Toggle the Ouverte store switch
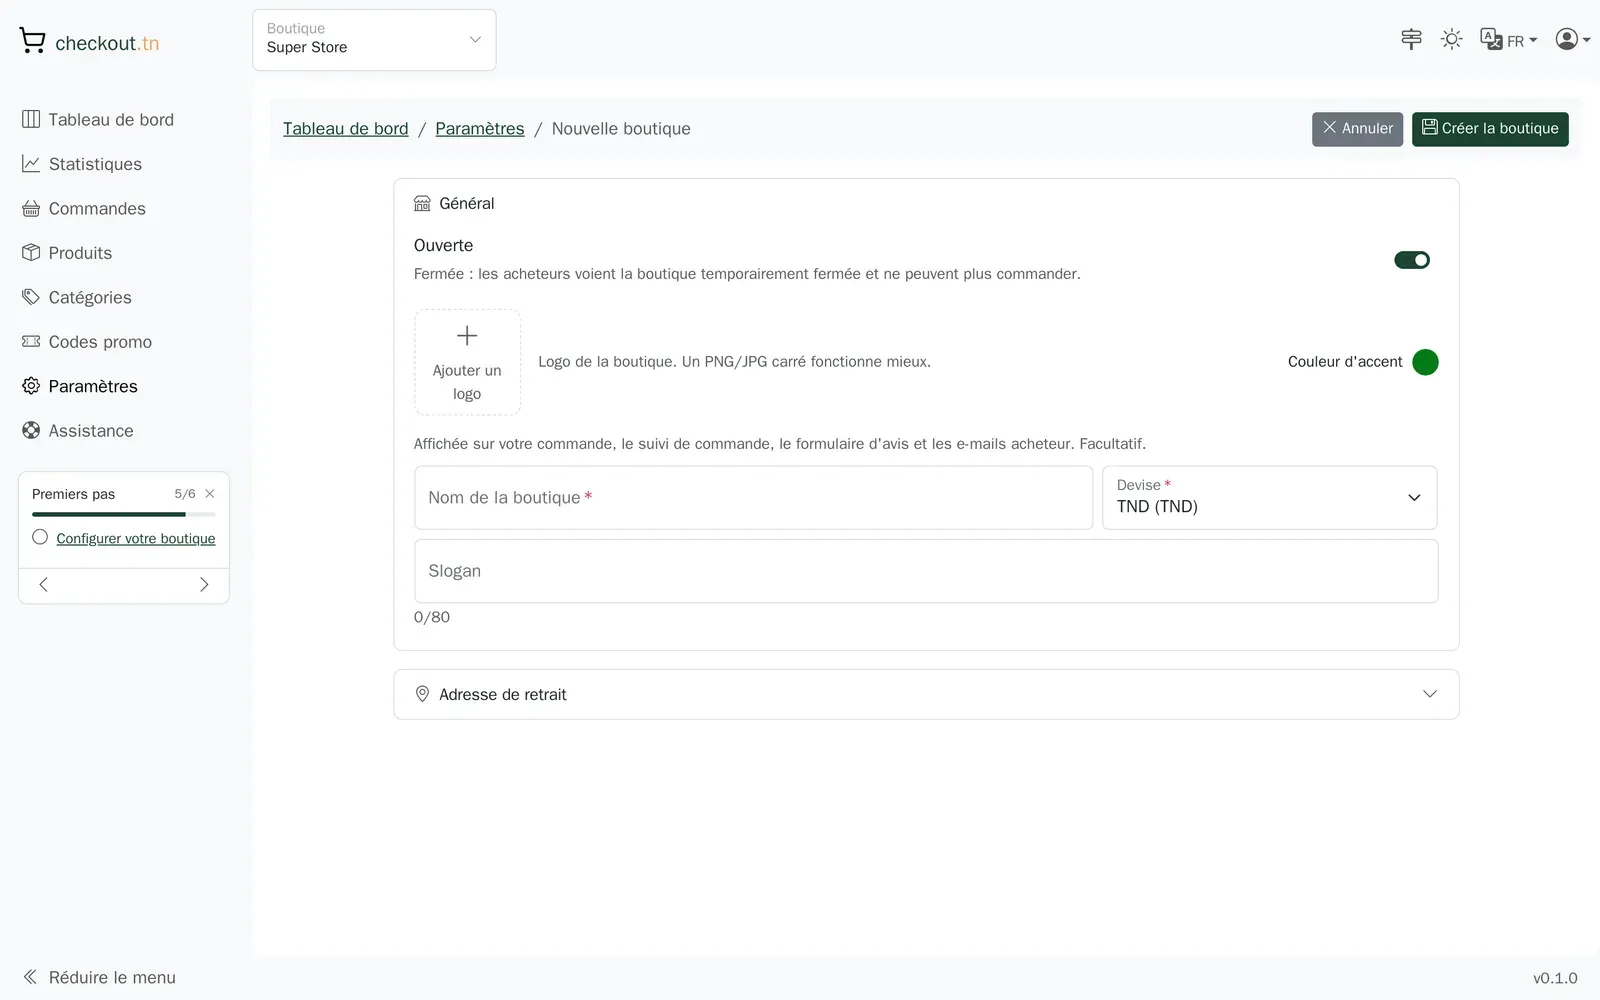Screen dimensions: 1600x1000 [x=1412, y=260]
